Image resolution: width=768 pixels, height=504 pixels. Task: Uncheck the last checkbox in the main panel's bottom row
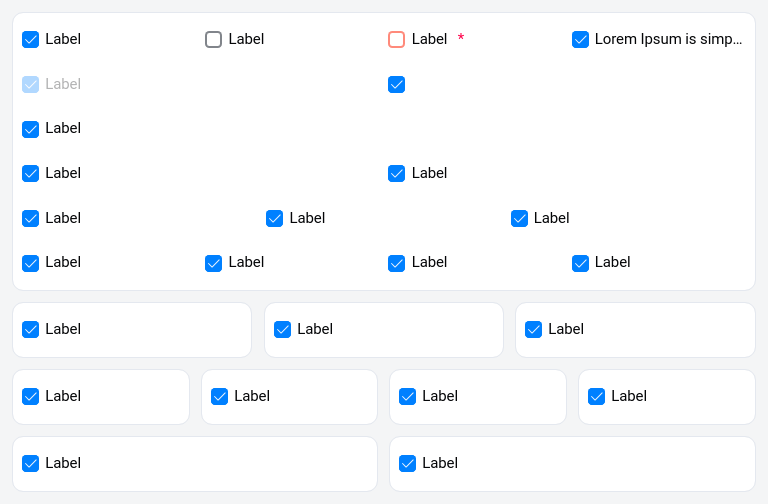coord(580,263)
